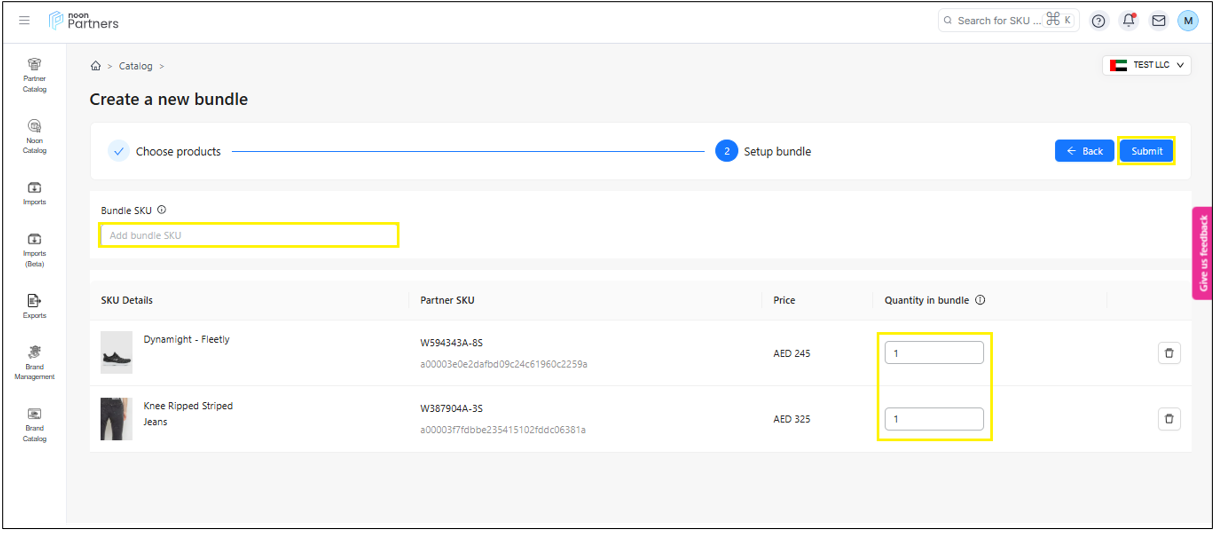This screenshot has height=533, width=1216.
Task: Open the mail messages icon
Action: (x=1158, y=21)
